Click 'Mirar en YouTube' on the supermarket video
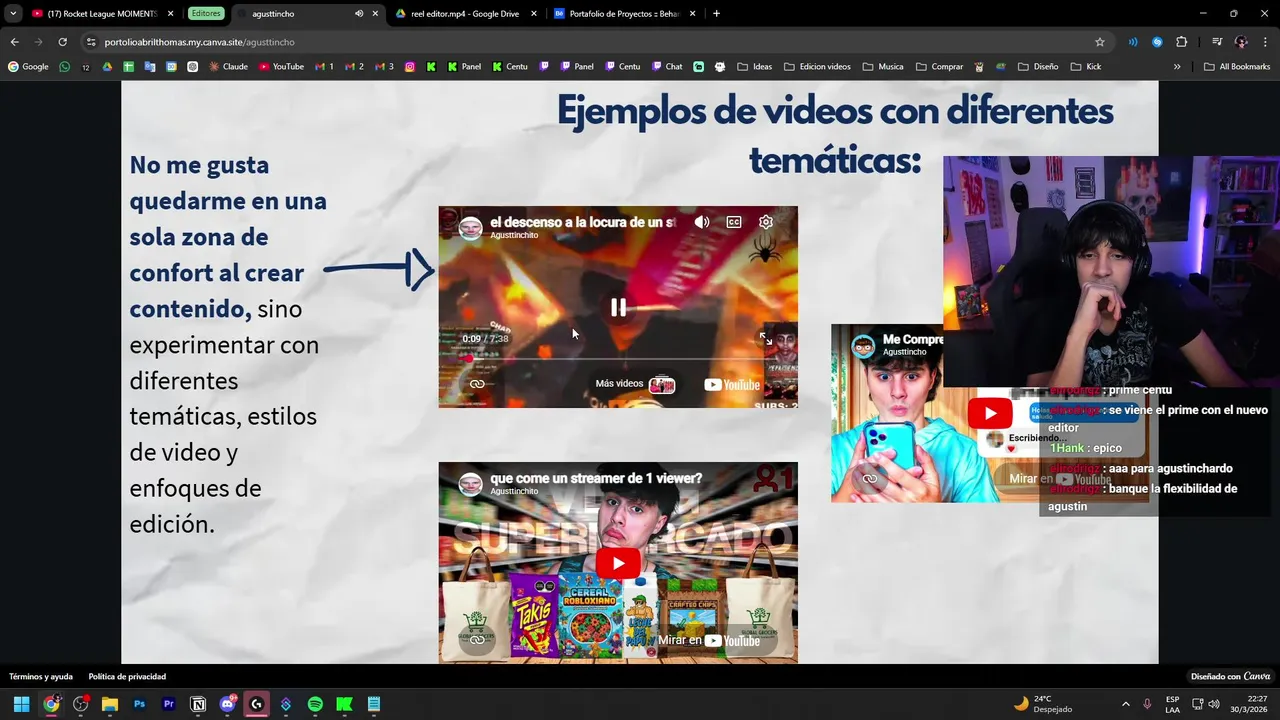This screenshot has height=720, width=1280. tap(708, 641)
